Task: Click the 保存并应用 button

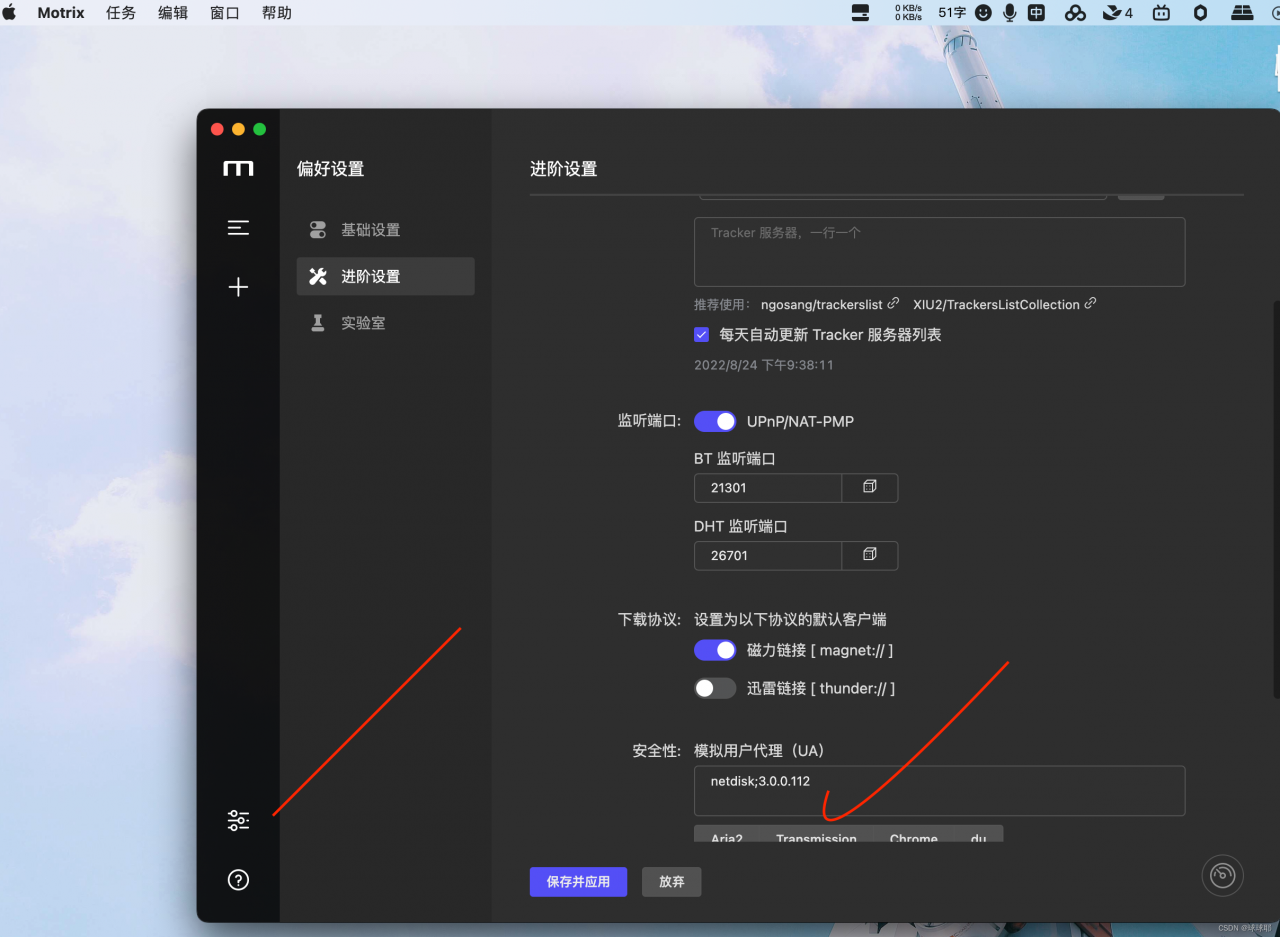Action: pyautogui.click(x=578, y=882)
